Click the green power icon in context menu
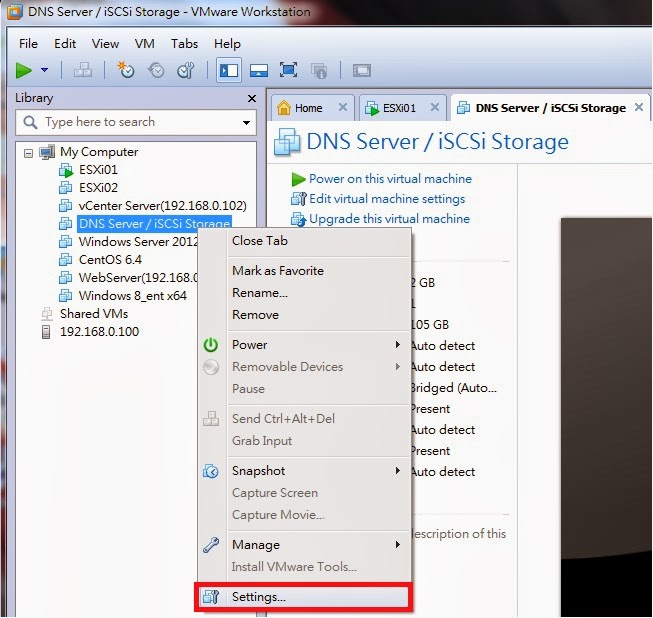Screen dimensions: 653x618 (x=211, y=345)
